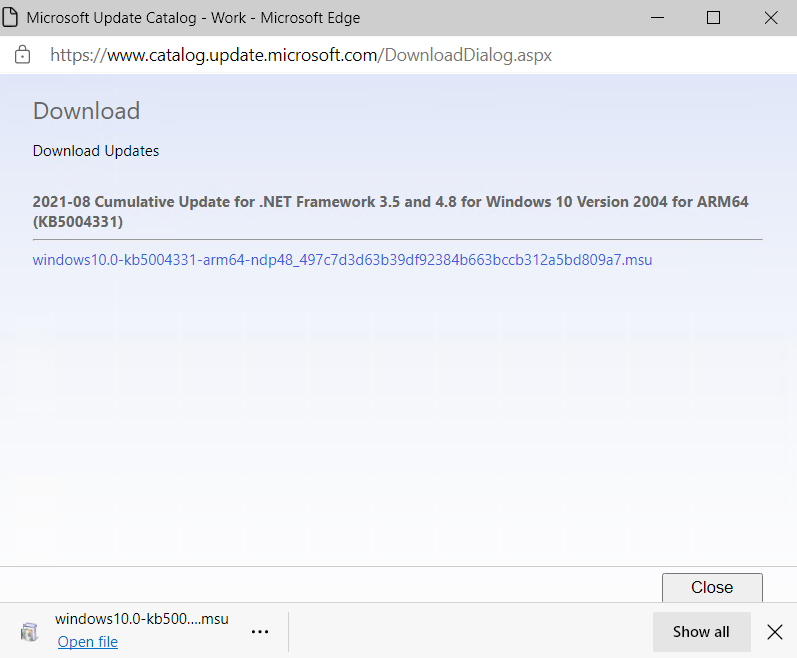797x658 pixels.
Task: Dismiss the downloads bar with X
Action: pos(775,632)
